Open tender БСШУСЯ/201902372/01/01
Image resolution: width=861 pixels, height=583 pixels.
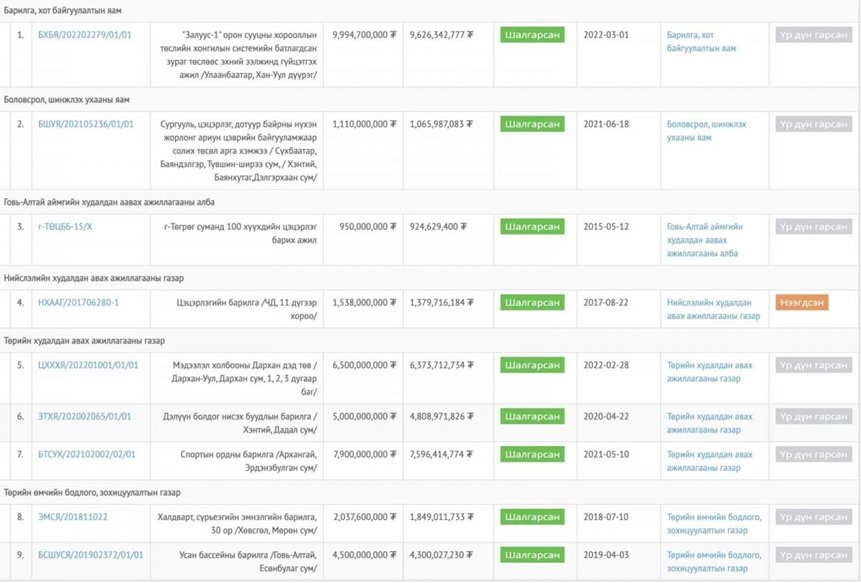tap(90, 554)
